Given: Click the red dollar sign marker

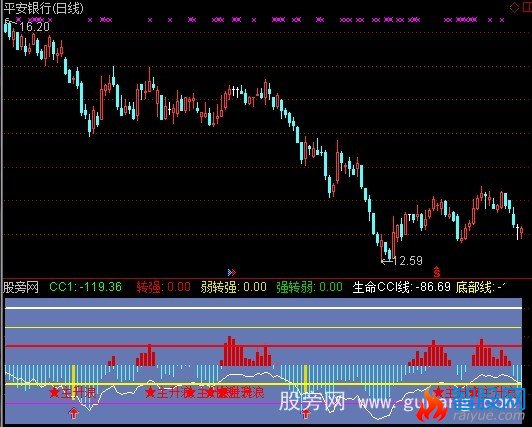Looking at the screenshot, I should coord(437,272).
